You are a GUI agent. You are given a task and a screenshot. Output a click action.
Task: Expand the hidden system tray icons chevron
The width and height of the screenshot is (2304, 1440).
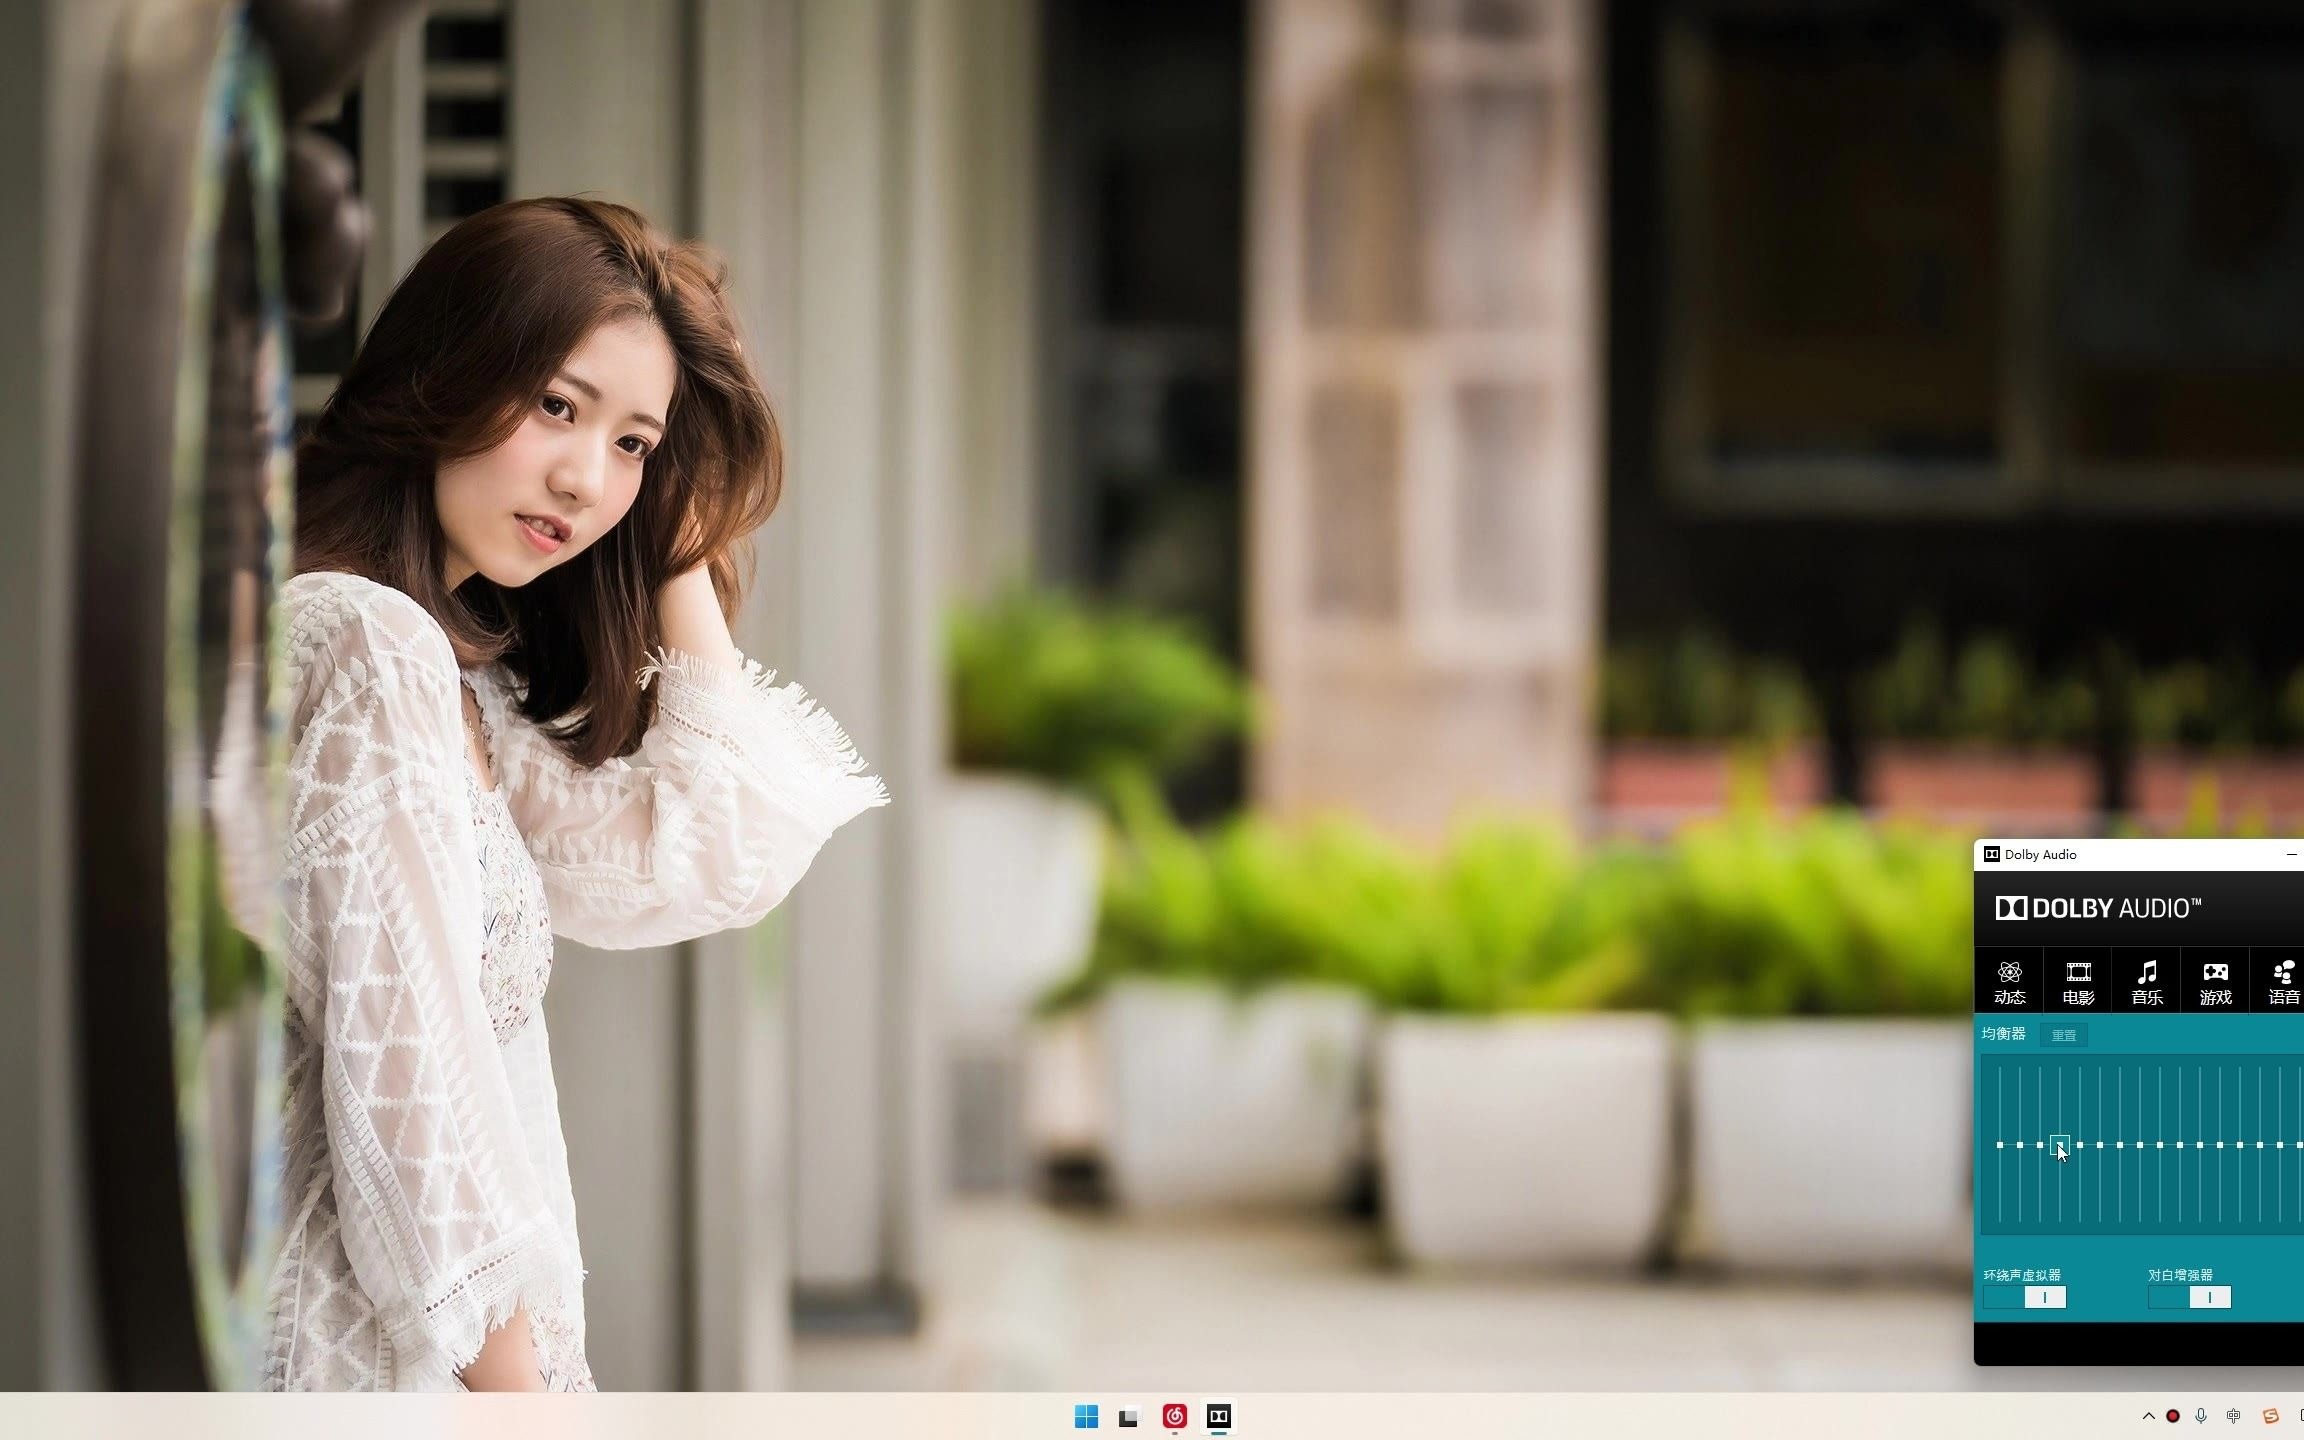tap(2148, 1416)
